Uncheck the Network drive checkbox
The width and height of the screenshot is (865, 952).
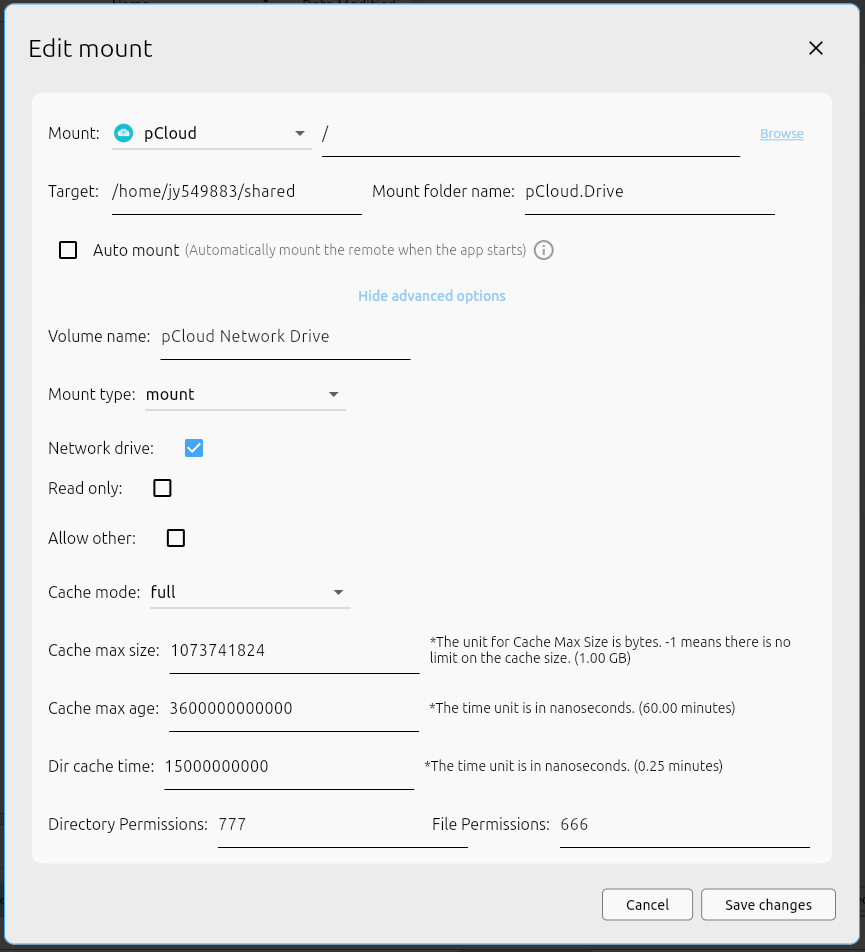[x=194, y=448]
